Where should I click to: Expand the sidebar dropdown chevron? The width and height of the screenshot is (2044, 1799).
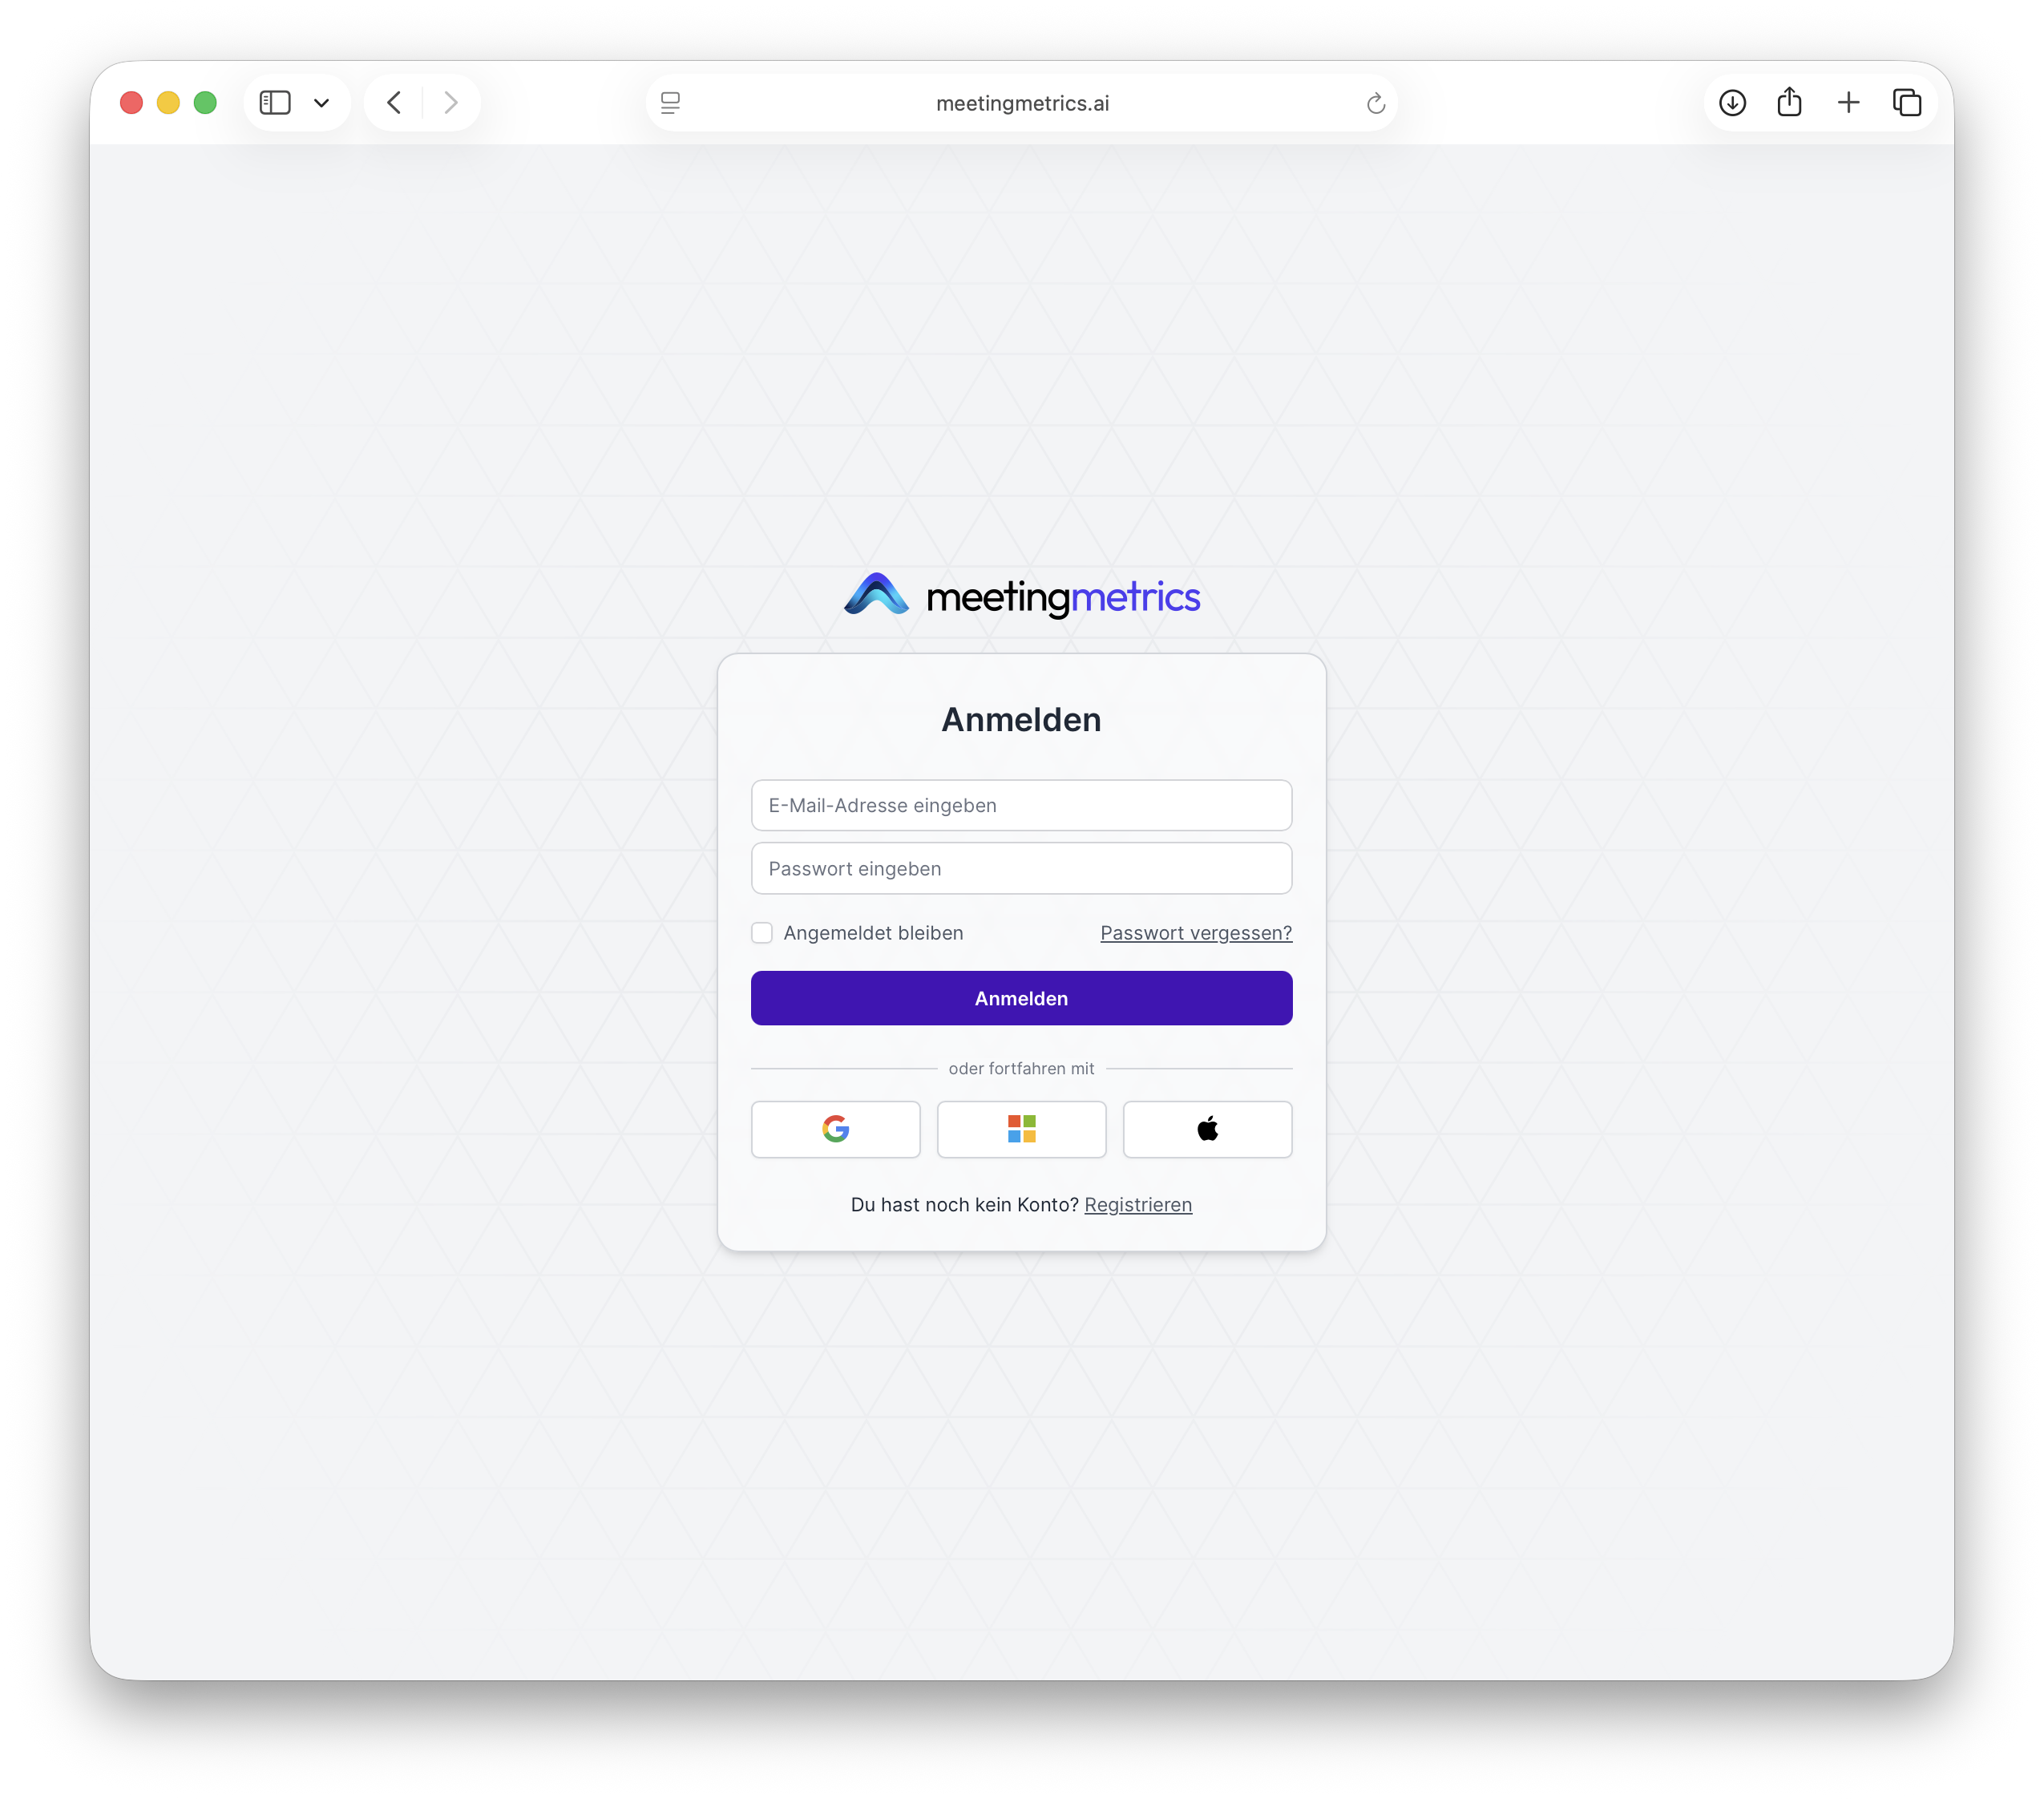click(x=321, y=103)
